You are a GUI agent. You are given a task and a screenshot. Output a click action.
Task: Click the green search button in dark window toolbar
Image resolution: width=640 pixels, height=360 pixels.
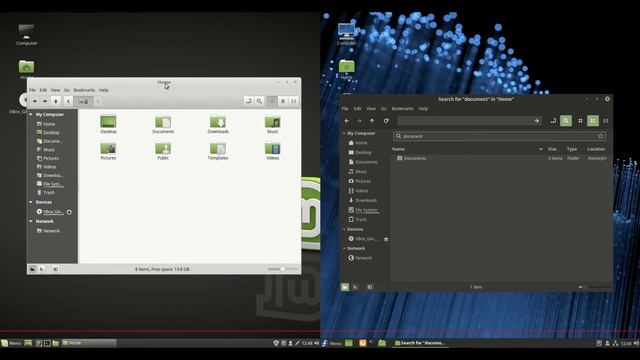coord(566,120)
